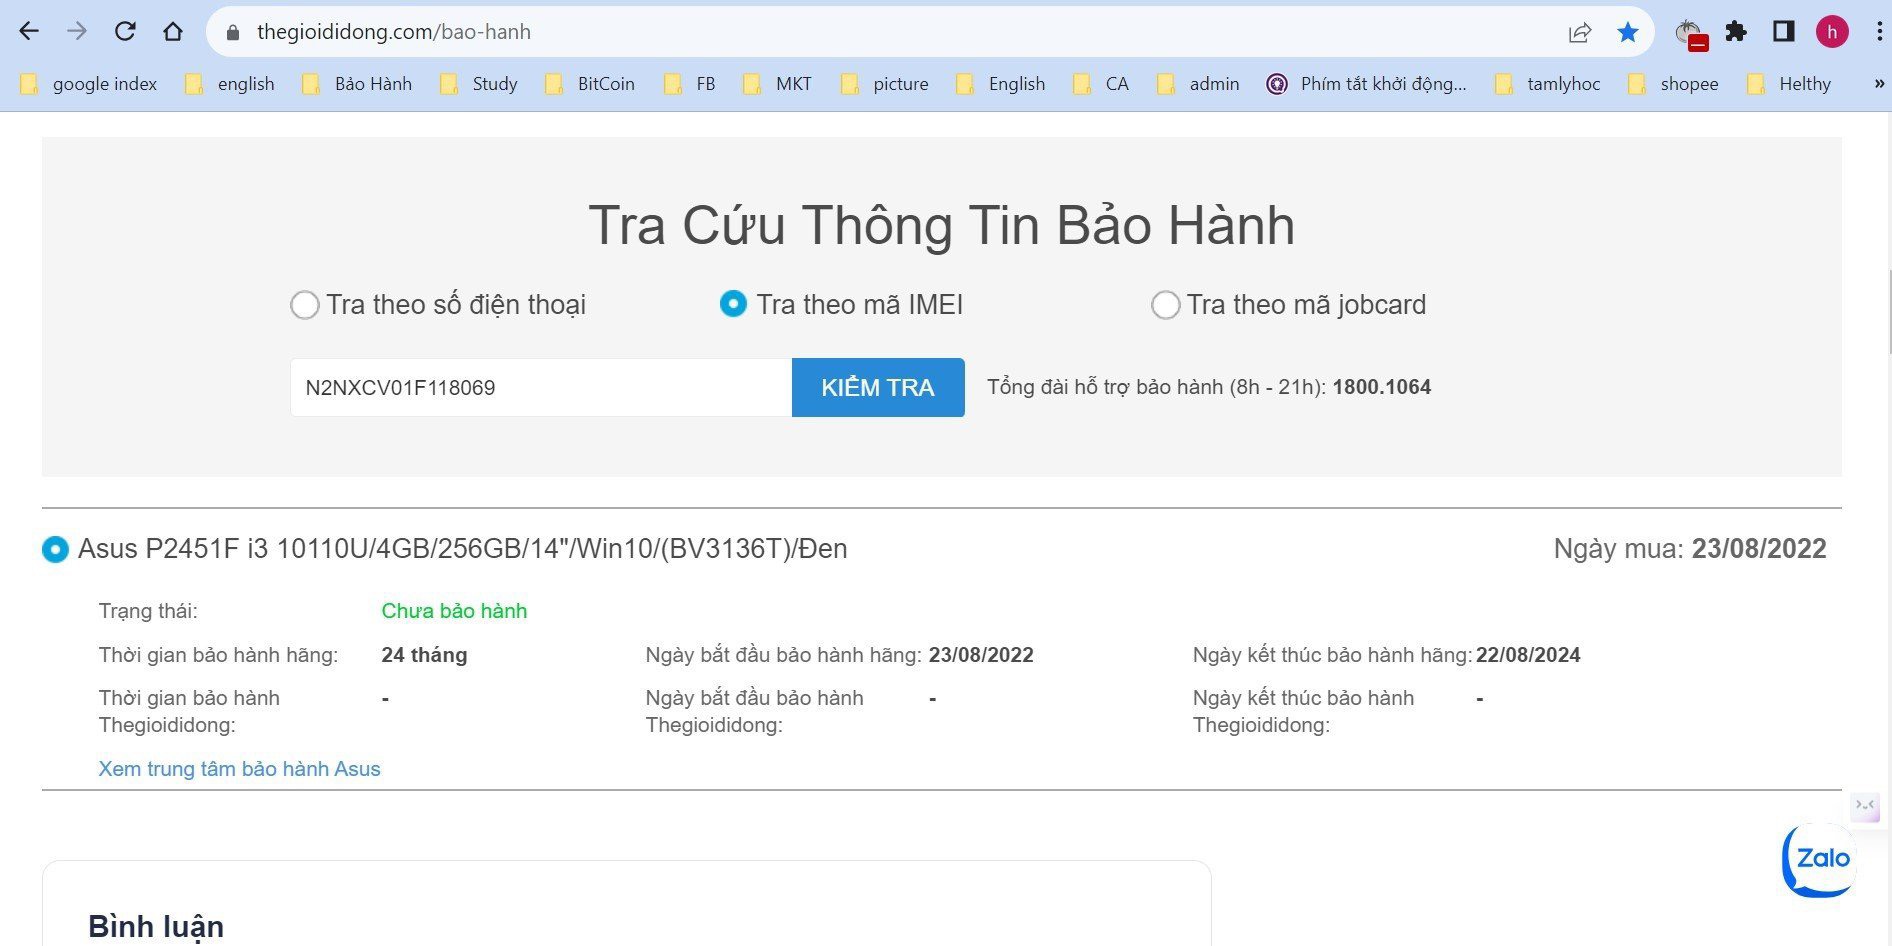The image size is (1892, 946).
Task: Select 'Tra theo số điện thoại' option
Action: click(304, 305)
